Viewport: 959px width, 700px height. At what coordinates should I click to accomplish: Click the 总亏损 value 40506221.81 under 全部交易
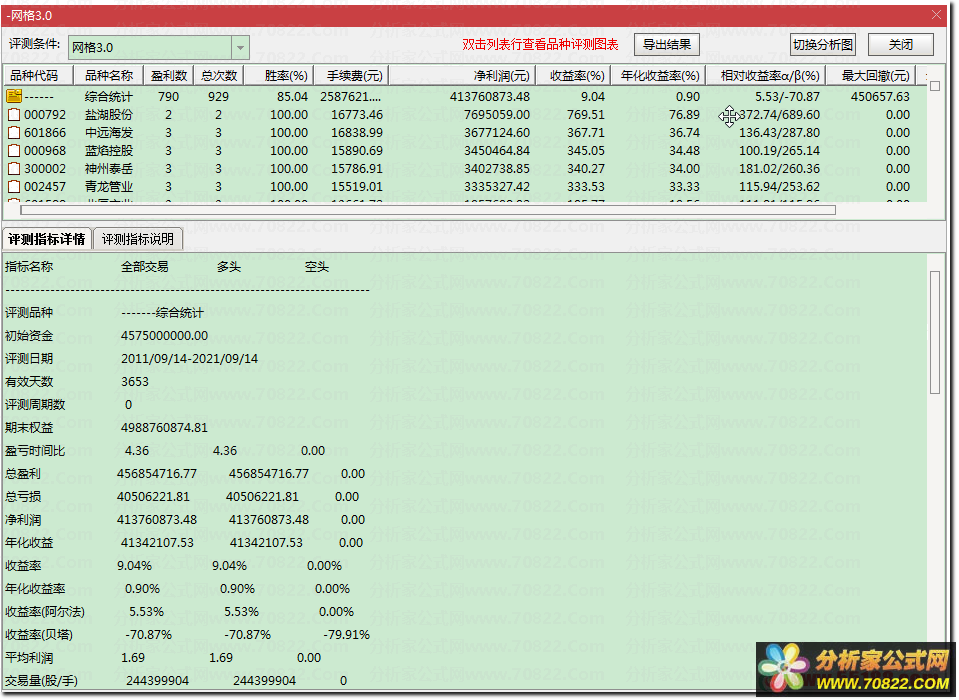point(154,497)
